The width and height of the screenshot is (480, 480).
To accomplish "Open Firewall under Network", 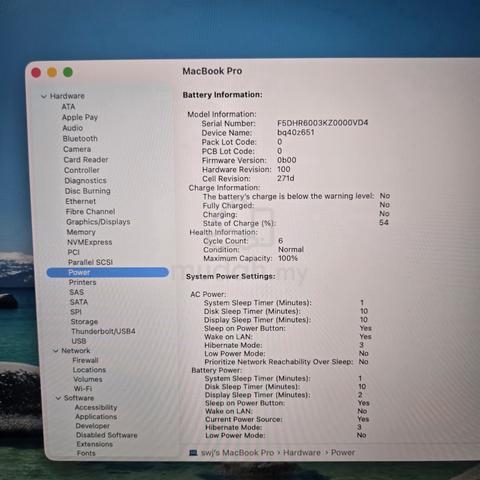I will [85, 360].
